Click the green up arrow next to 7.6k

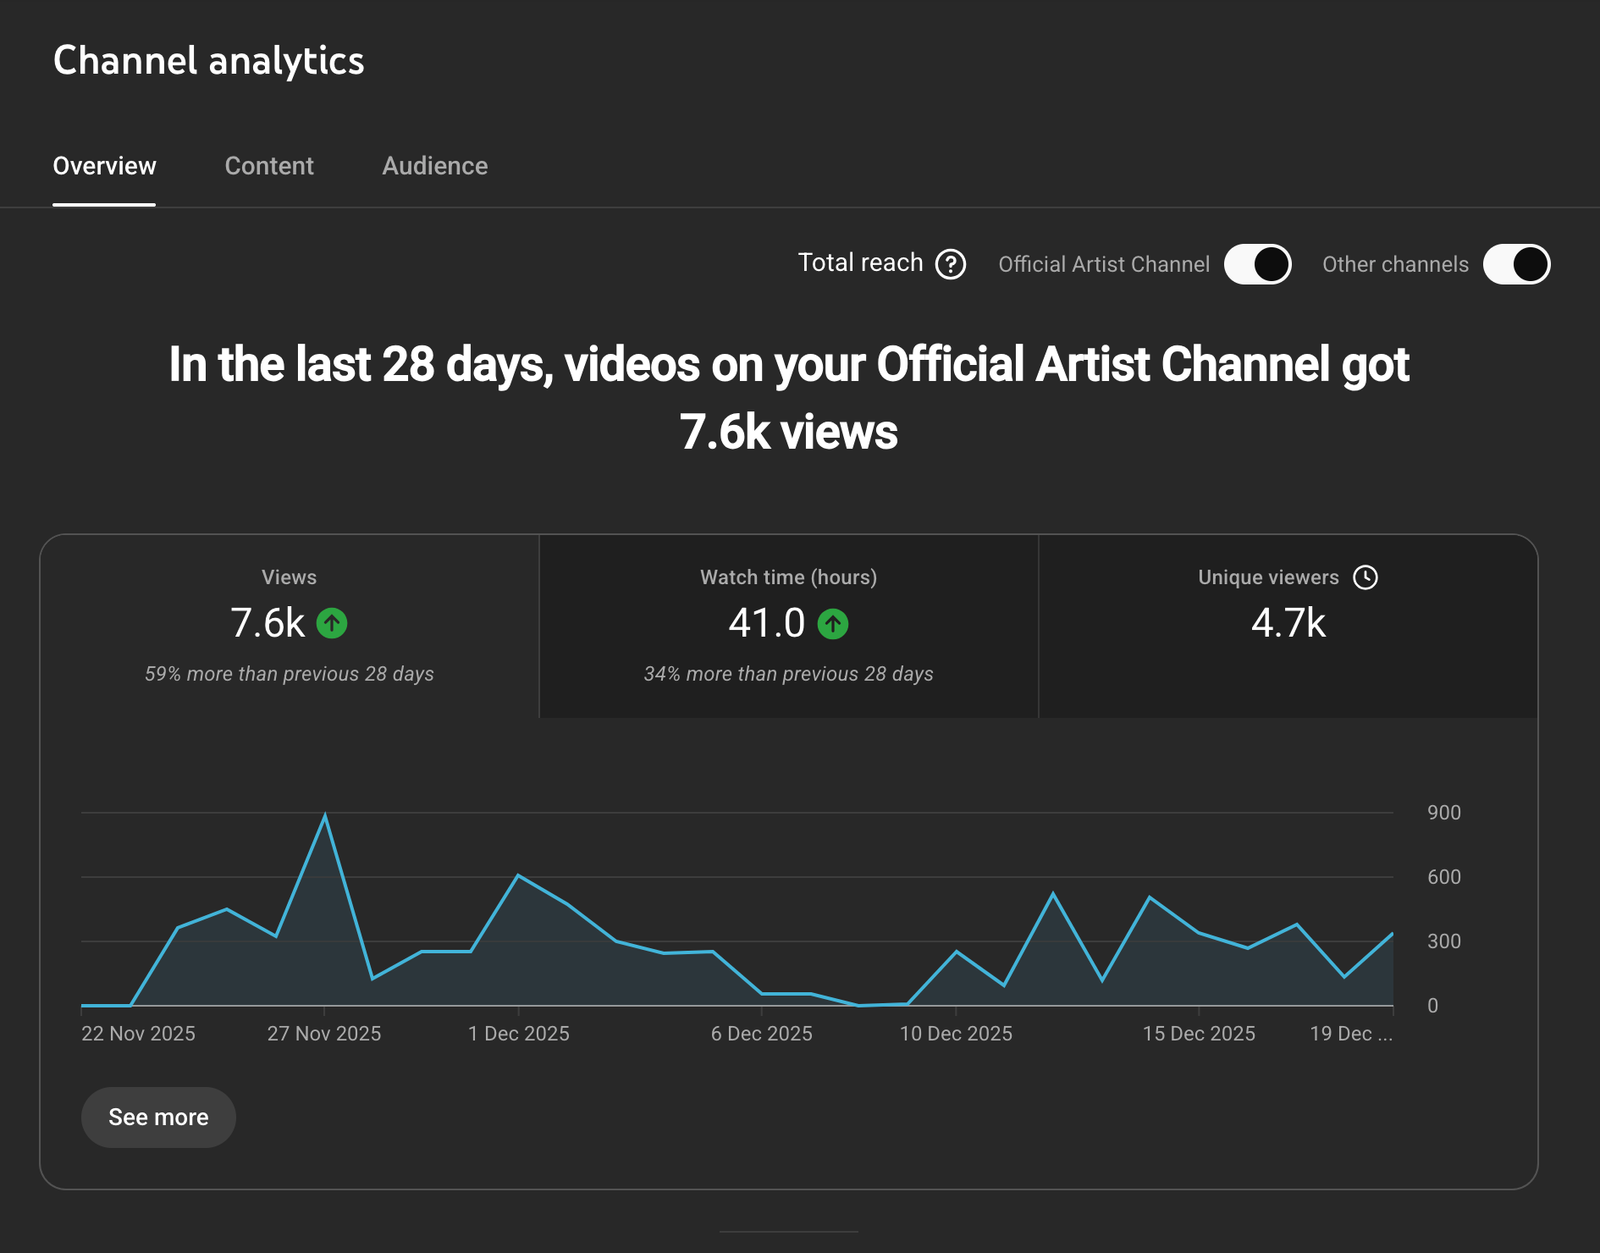pos(332,624)
